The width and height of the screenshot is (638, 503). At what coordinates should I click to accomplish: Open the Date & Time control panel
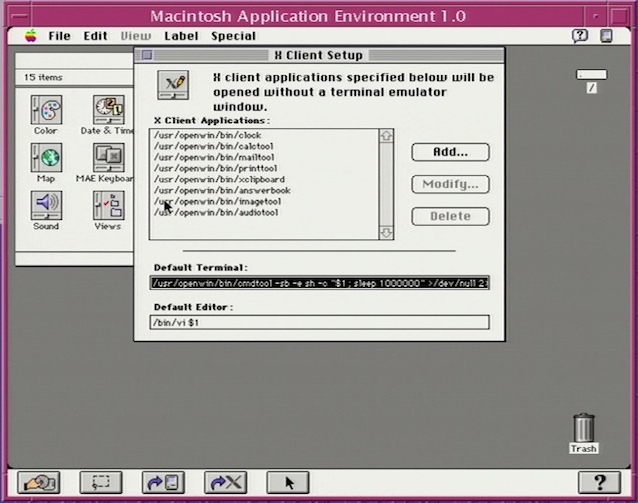(108, 110)
